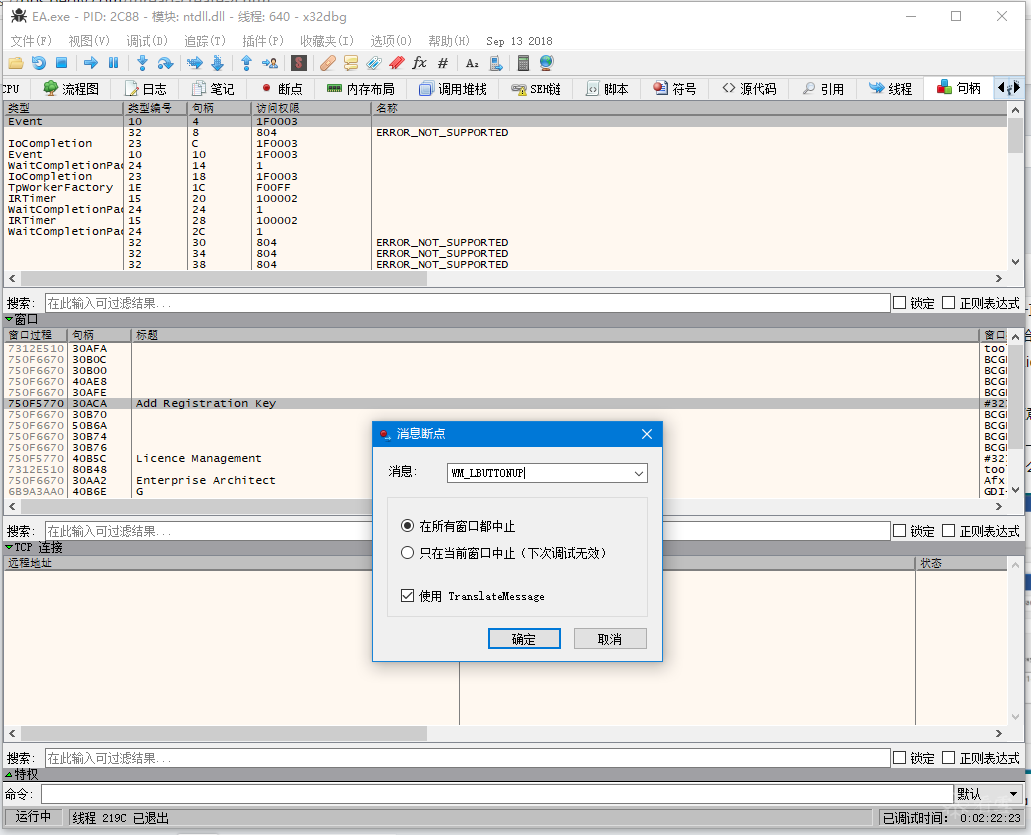Open the calculator icon
The width and height of the screenshot is (1031, 835).
[x=523, y=63]
